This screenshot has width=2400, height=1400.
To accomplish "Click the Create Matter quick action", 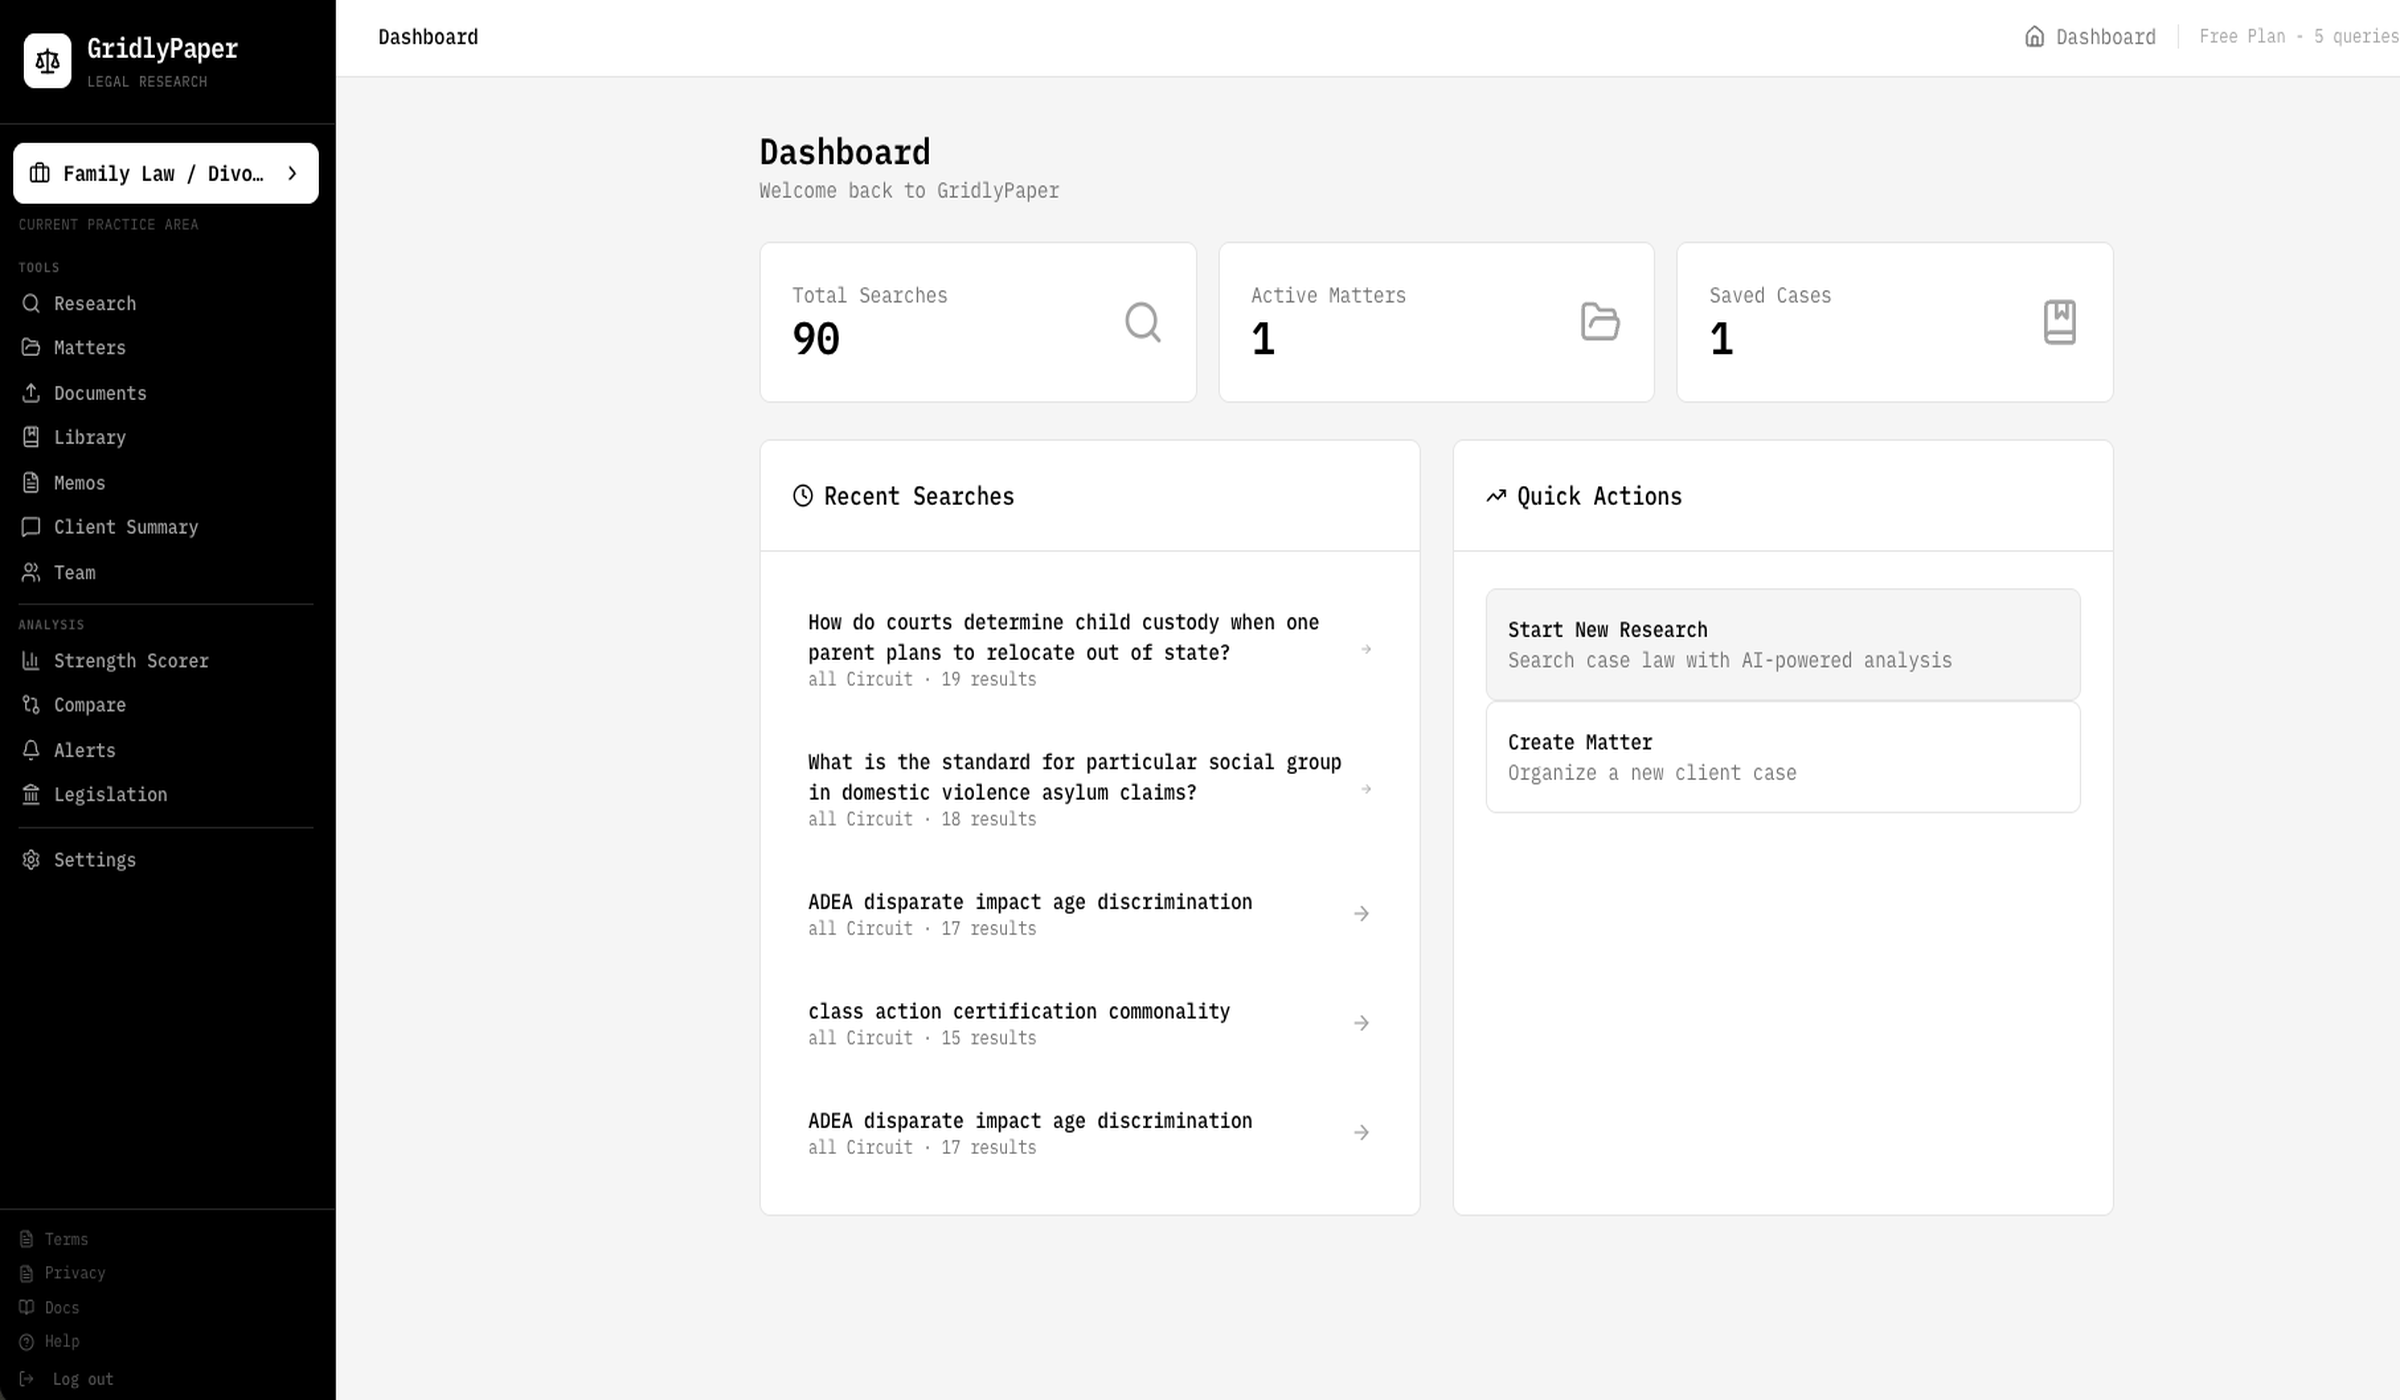I will click(x=1783, y=757).
